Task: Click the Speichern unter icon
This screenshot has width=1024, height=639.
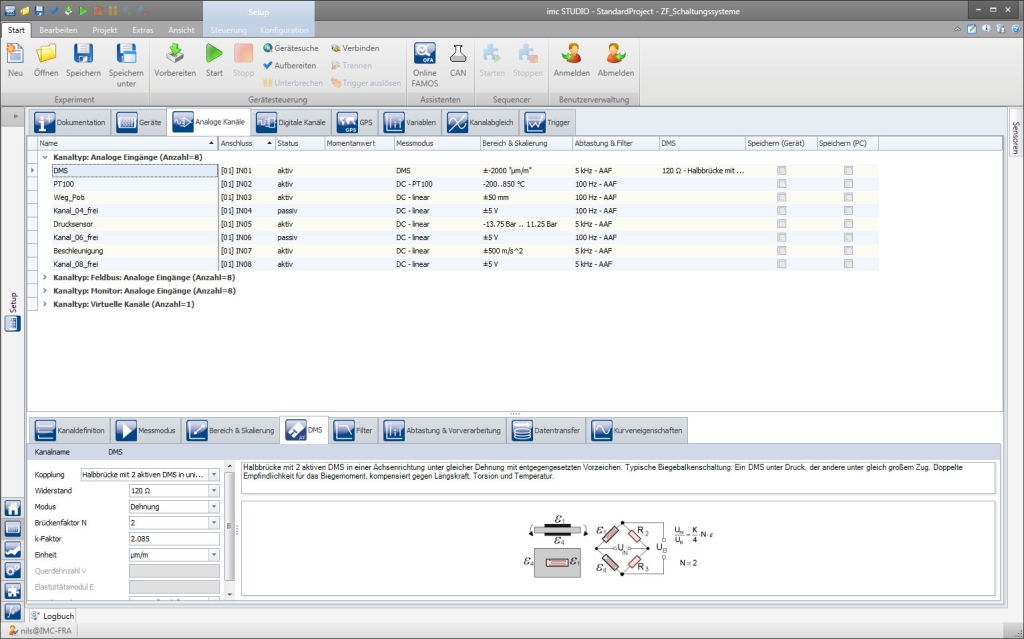Action: coord(126,55)
